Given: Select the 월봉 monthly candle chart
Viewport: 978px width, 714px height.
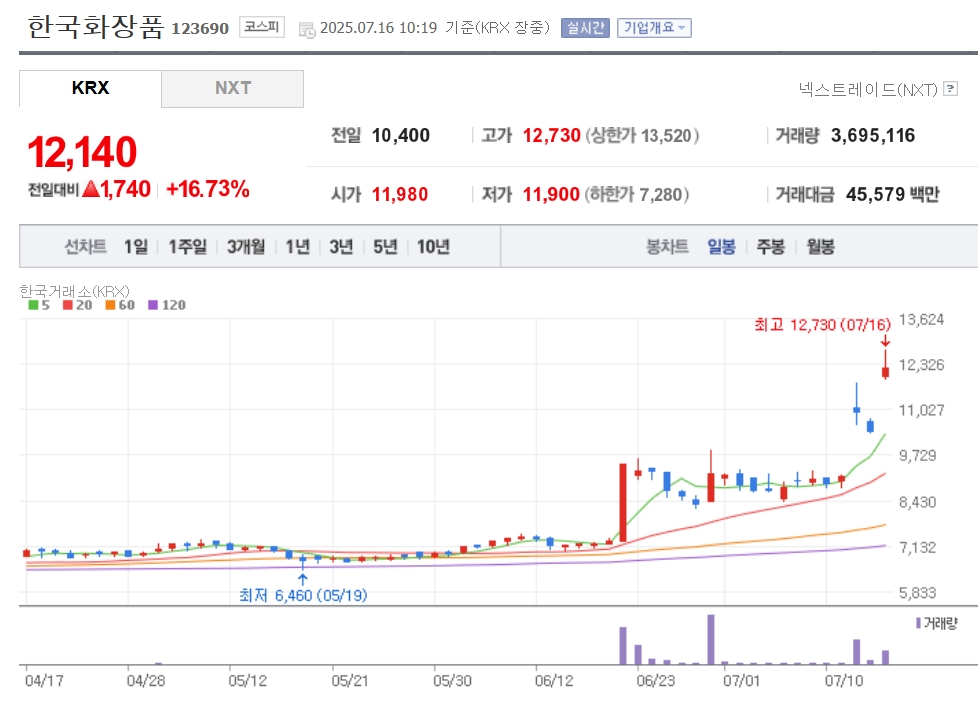Looking at the screenshot, I should pyautogui.click(x=820, y=247).
